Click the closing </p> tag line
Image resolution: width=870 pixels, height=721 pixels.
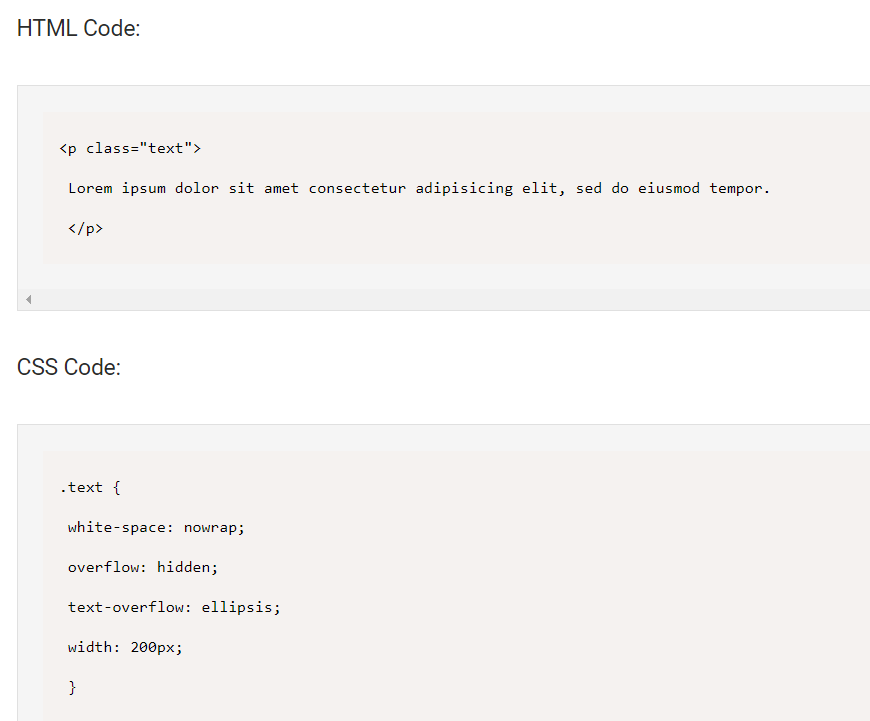tap(85, 228)
